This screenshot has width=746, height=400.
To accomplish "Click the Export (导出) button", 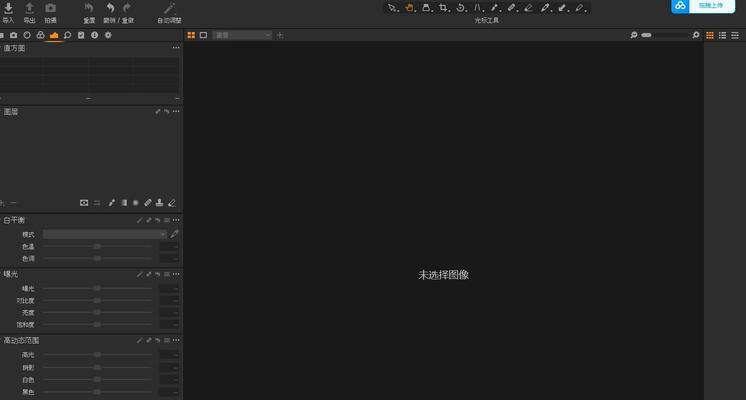I will 29,12.
